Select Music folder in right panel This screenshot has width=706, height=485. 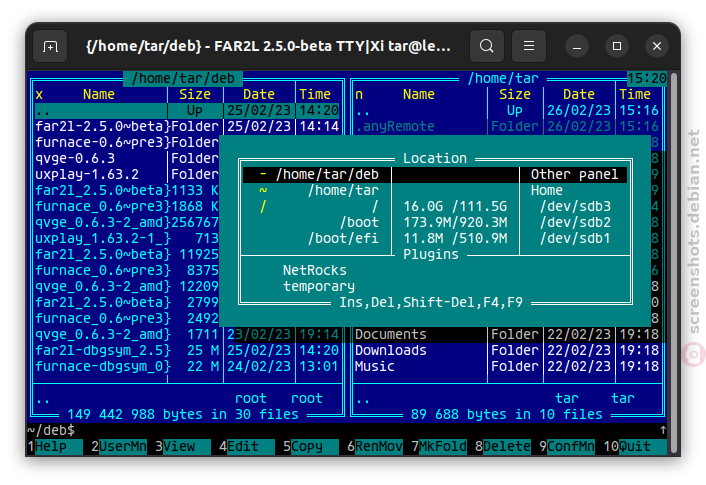[x=507, y=367]
